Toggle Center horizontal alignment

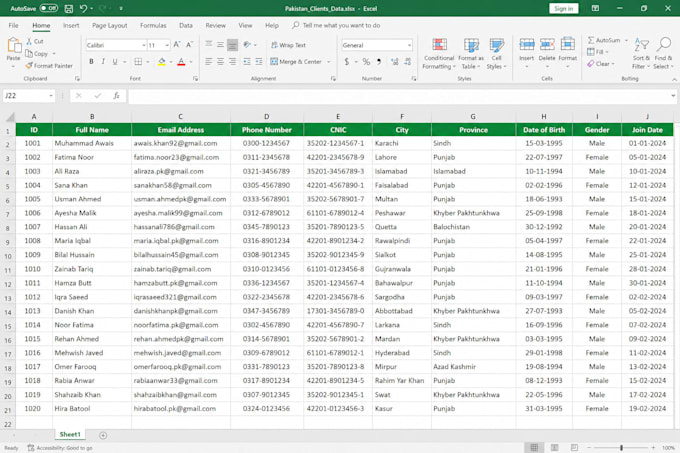(x=220, y=62)
